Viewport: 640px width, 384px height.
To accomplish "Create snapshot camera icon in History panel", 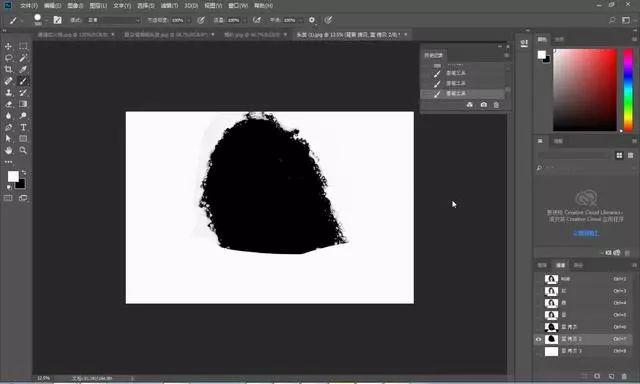I will click(484, 105).
